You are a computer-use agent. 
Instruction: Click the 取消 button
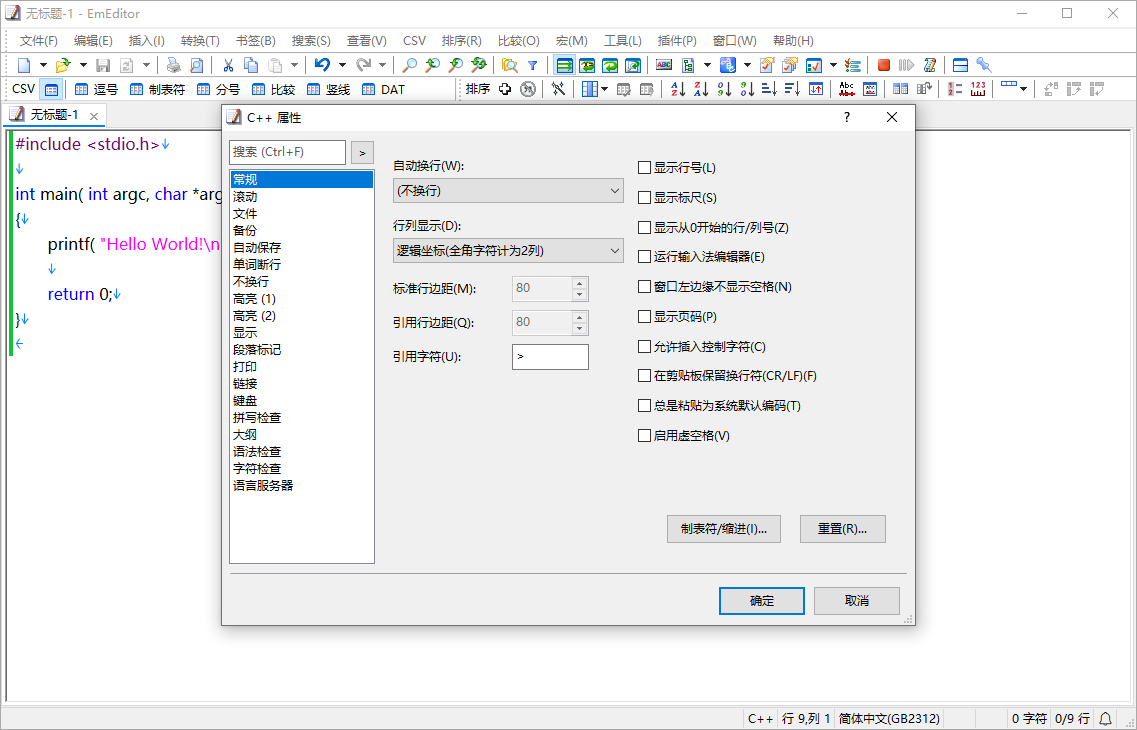tap(856, 600)
